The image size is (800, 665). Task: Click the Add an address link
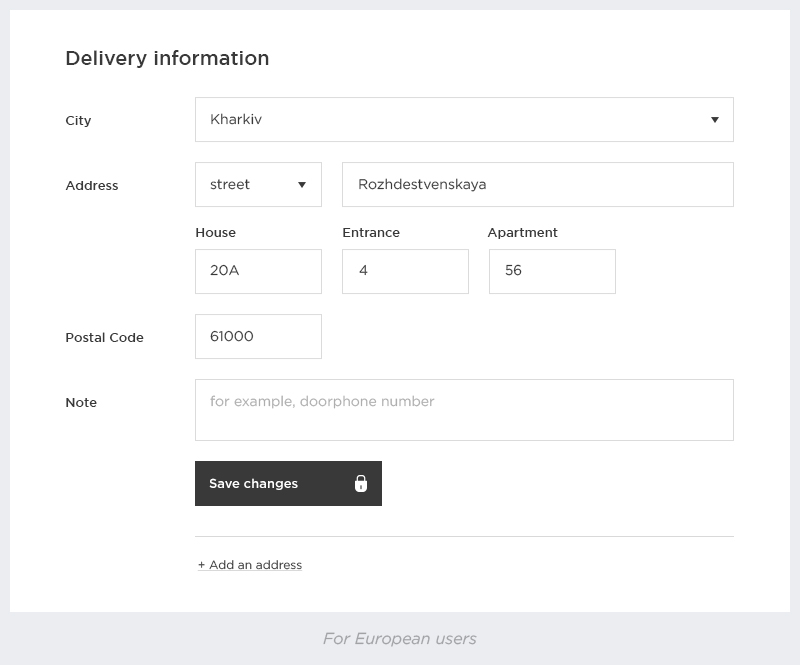[249, 564]
